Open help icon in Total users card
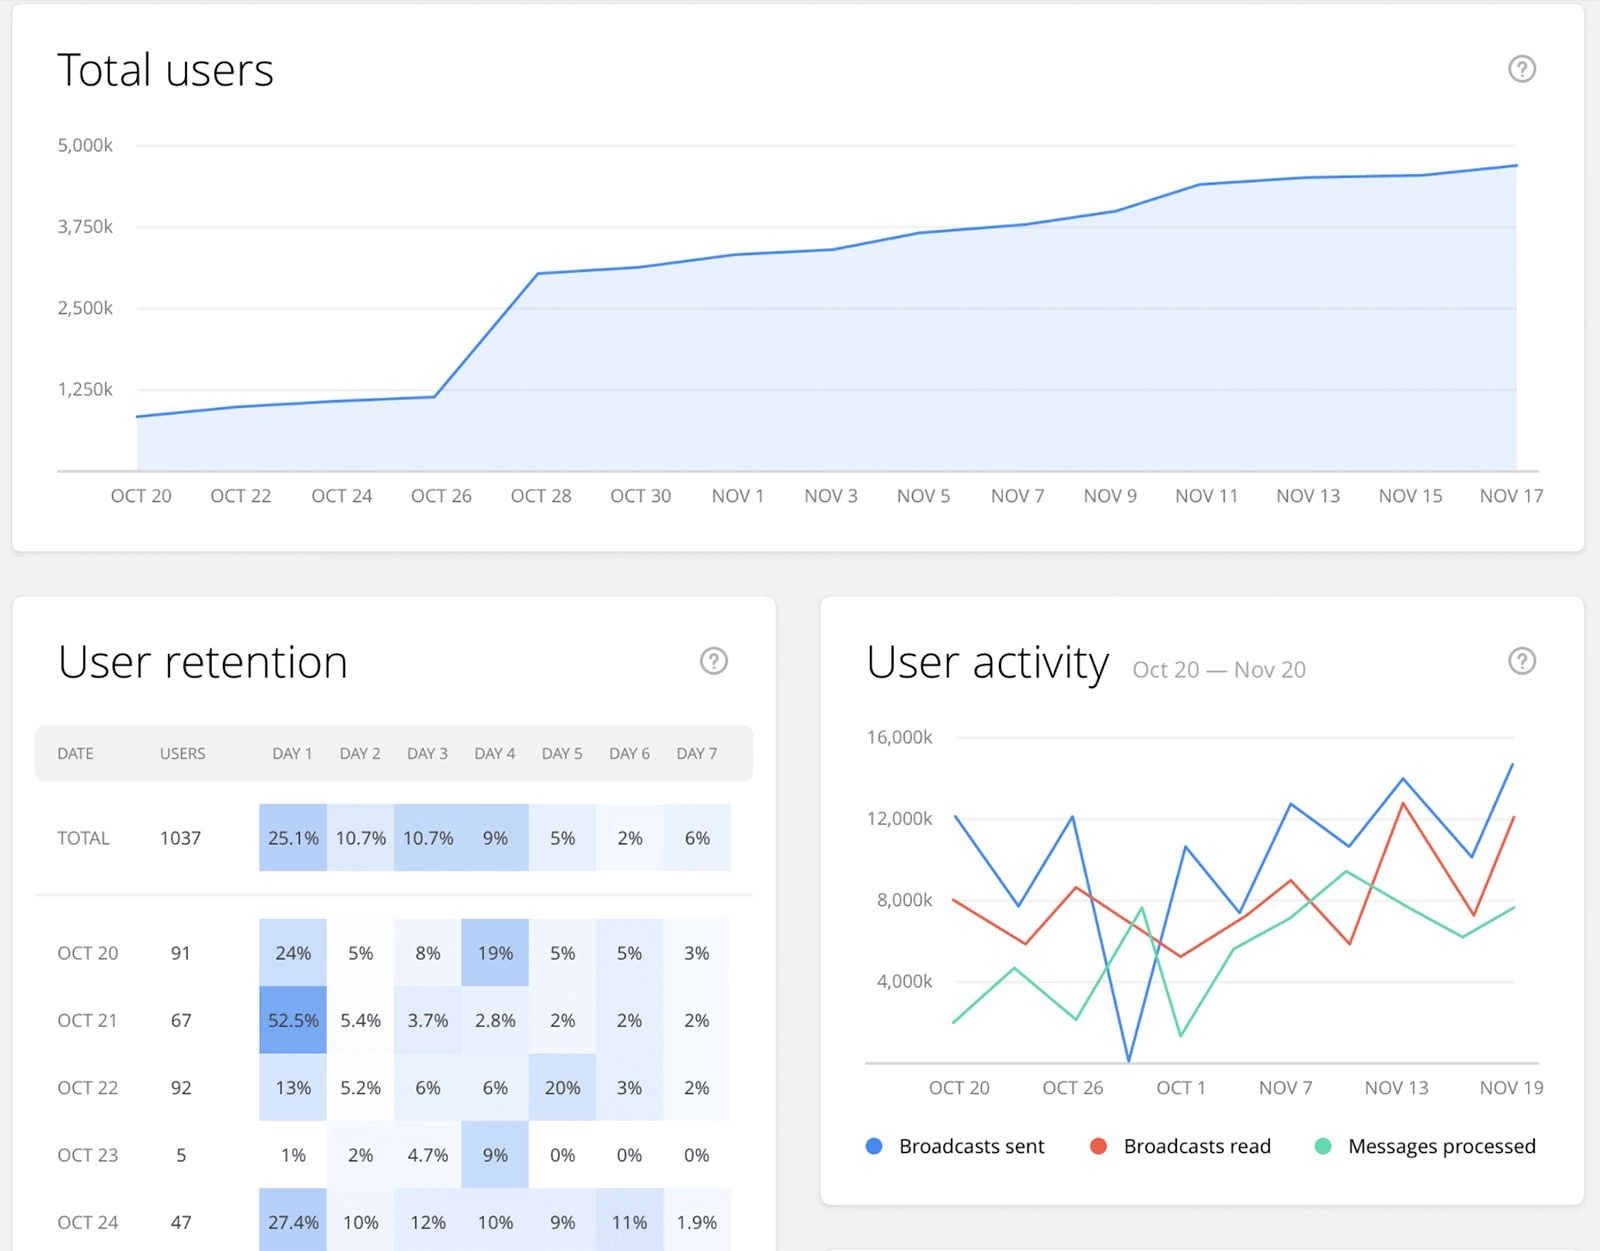 pos(1522,69)
